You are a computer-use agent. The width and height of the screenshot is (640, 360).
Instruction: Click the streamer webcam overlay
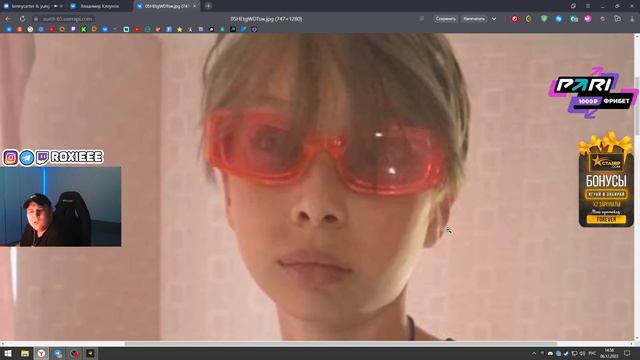[60, 207]
